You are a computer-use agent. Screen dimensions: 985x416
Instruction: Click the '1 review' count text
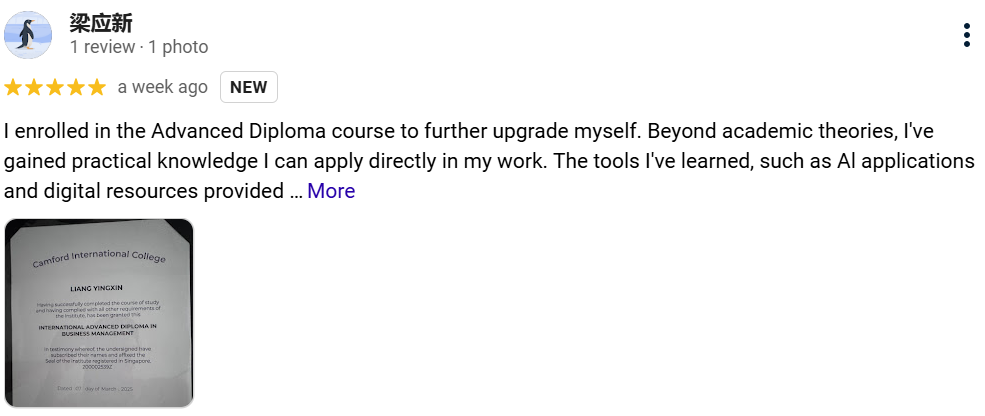tap(102, 47)
